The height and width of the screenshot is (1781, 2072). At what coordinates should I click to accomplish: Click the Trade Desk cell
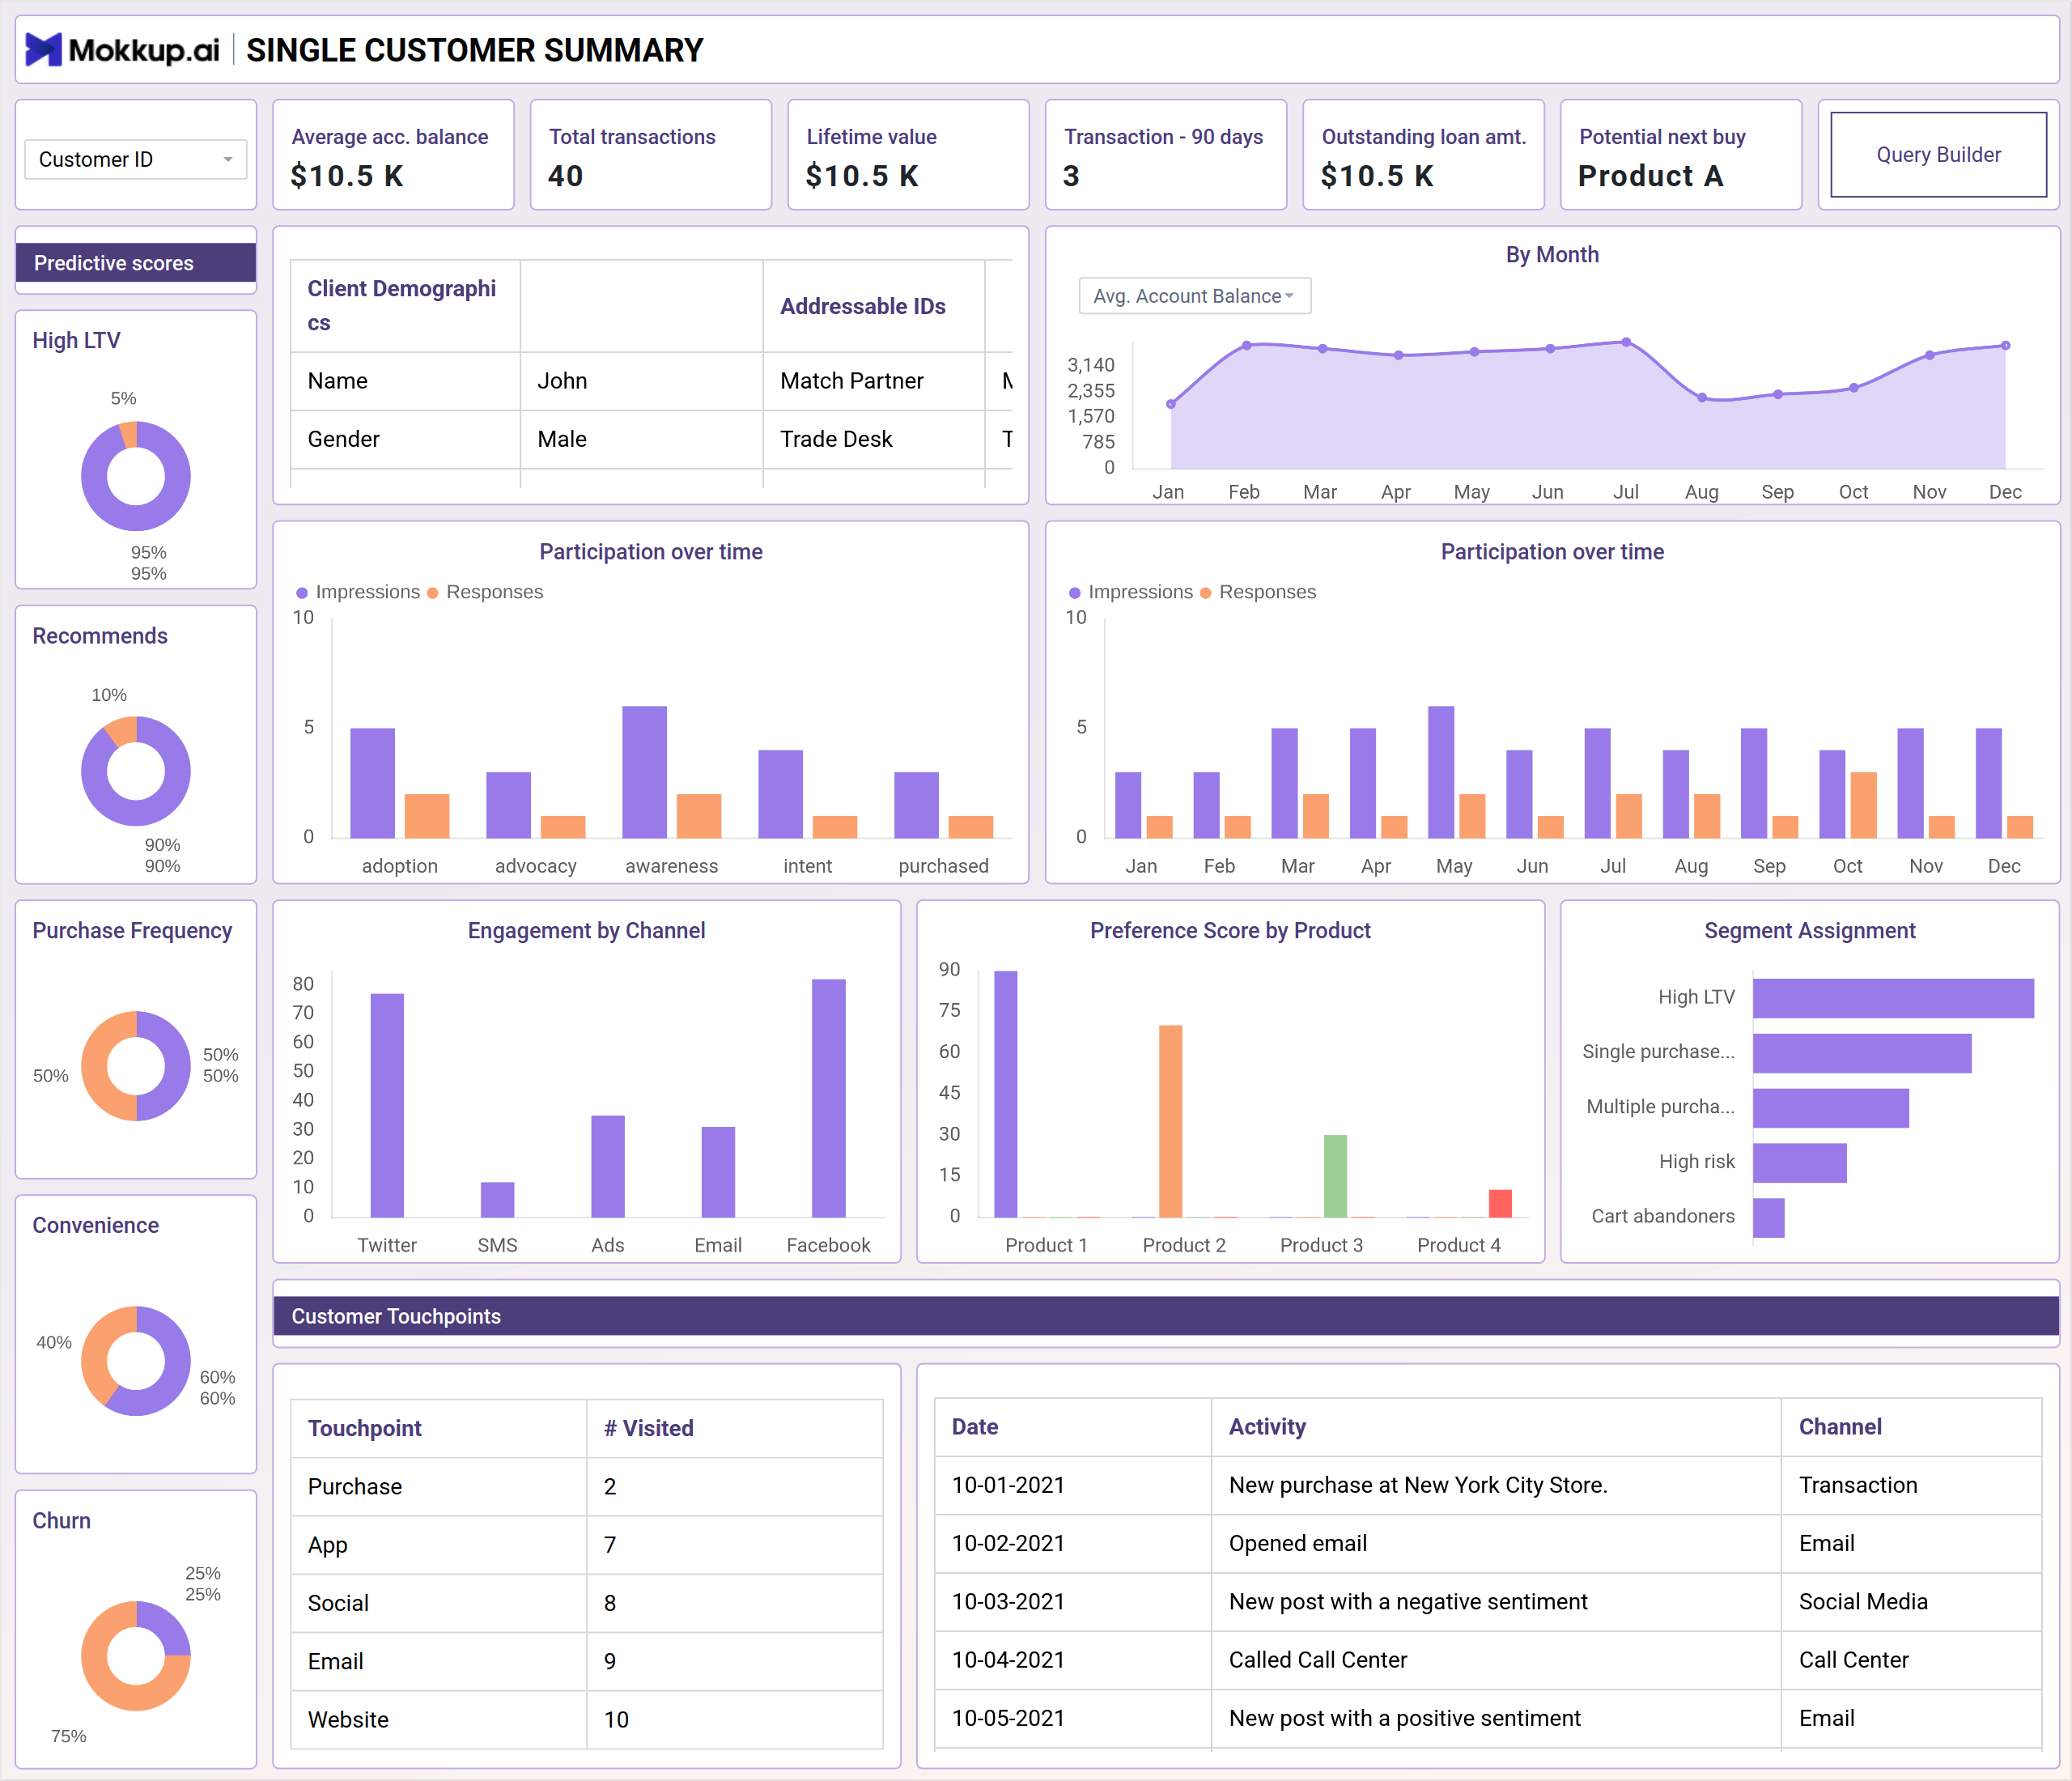click(x=874, y=439)
